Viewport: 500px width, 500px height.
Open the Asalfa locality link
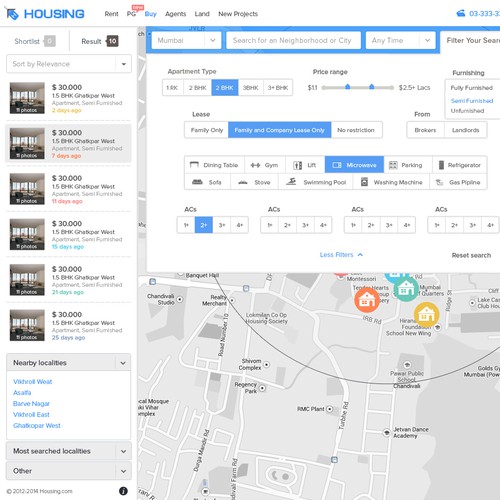(x=22, y=393)
